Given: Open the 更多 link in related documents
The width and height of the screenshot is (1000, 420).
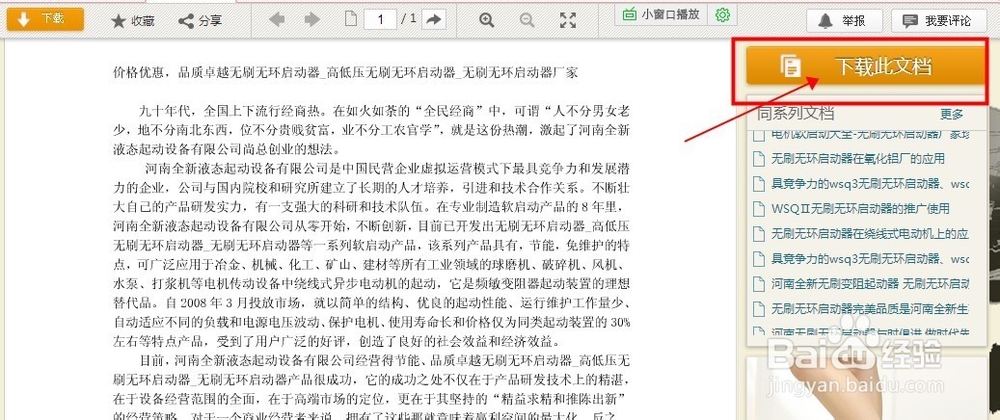Looking at the screenshot, I should tap(952, 114).
